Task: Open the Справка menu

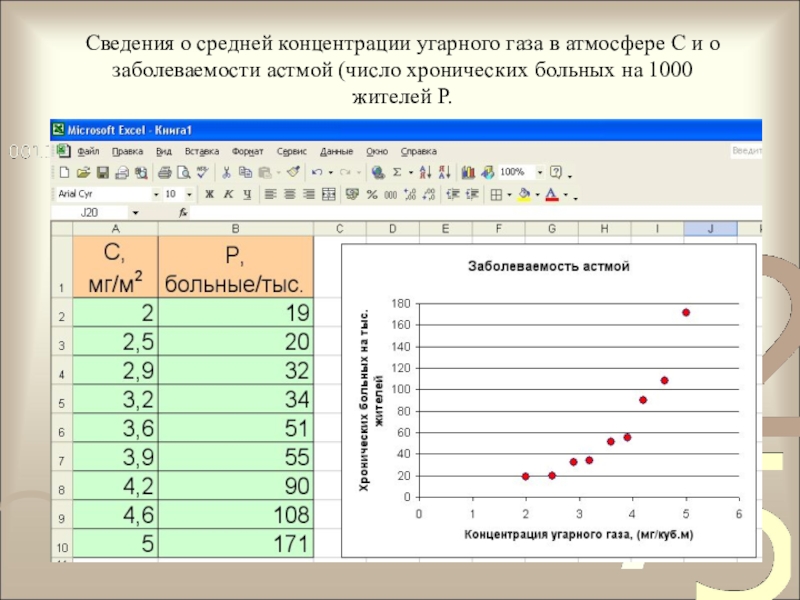Action: click(x=418, y=152)
